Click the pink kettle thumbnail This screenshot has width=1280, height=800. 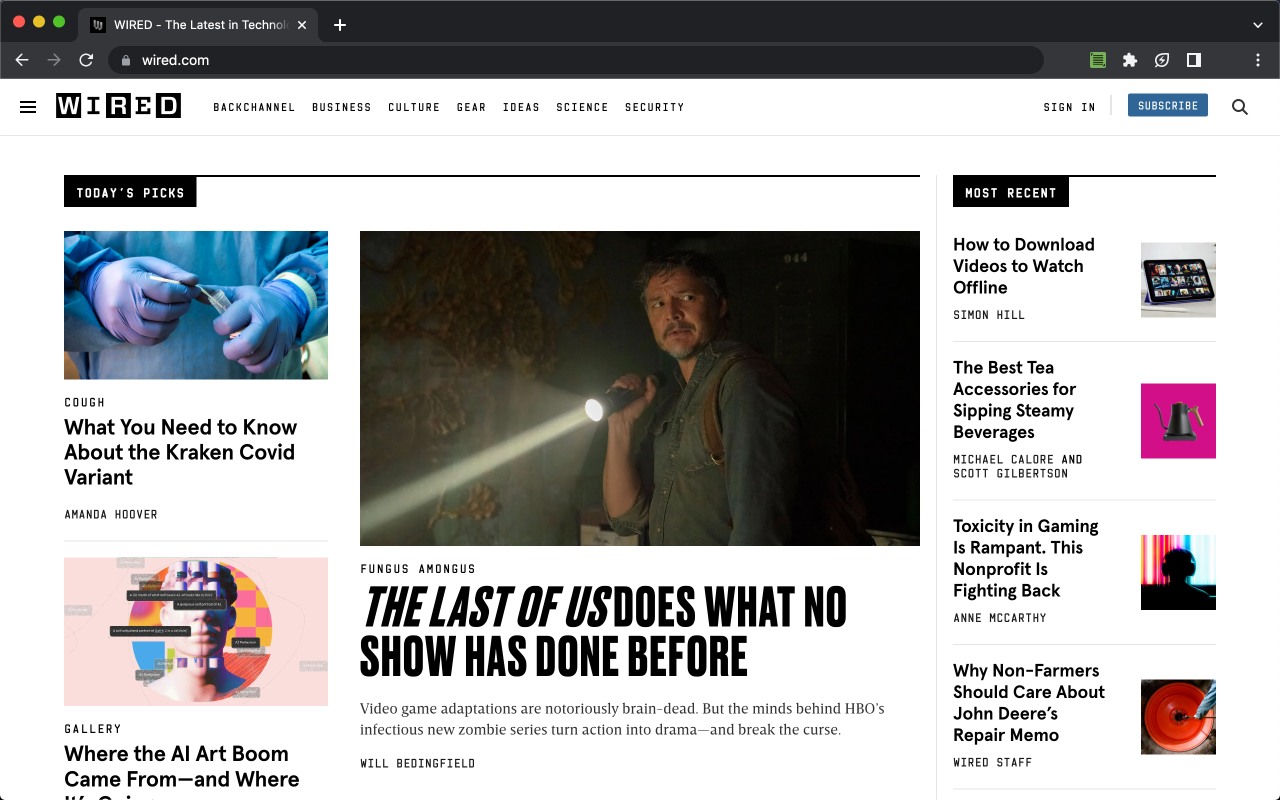(x=1178, y=421)
